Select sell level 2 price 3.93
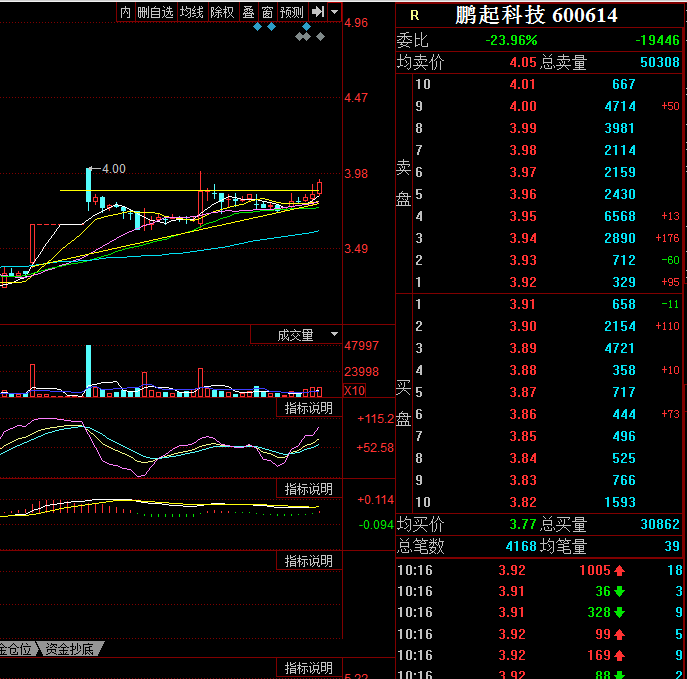687x679 pixels. 523,260
